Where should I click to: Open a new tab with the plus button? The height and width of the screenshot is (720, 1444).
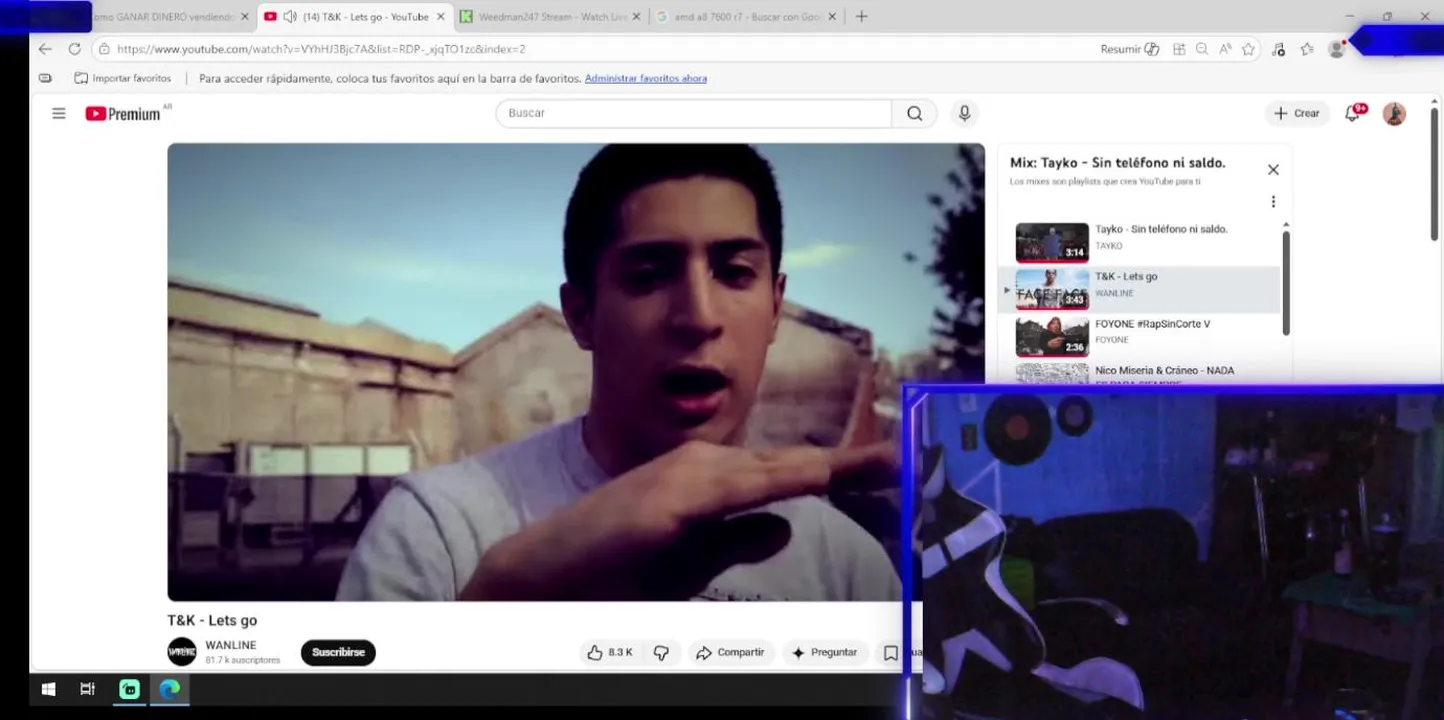(x=861, y=17)
